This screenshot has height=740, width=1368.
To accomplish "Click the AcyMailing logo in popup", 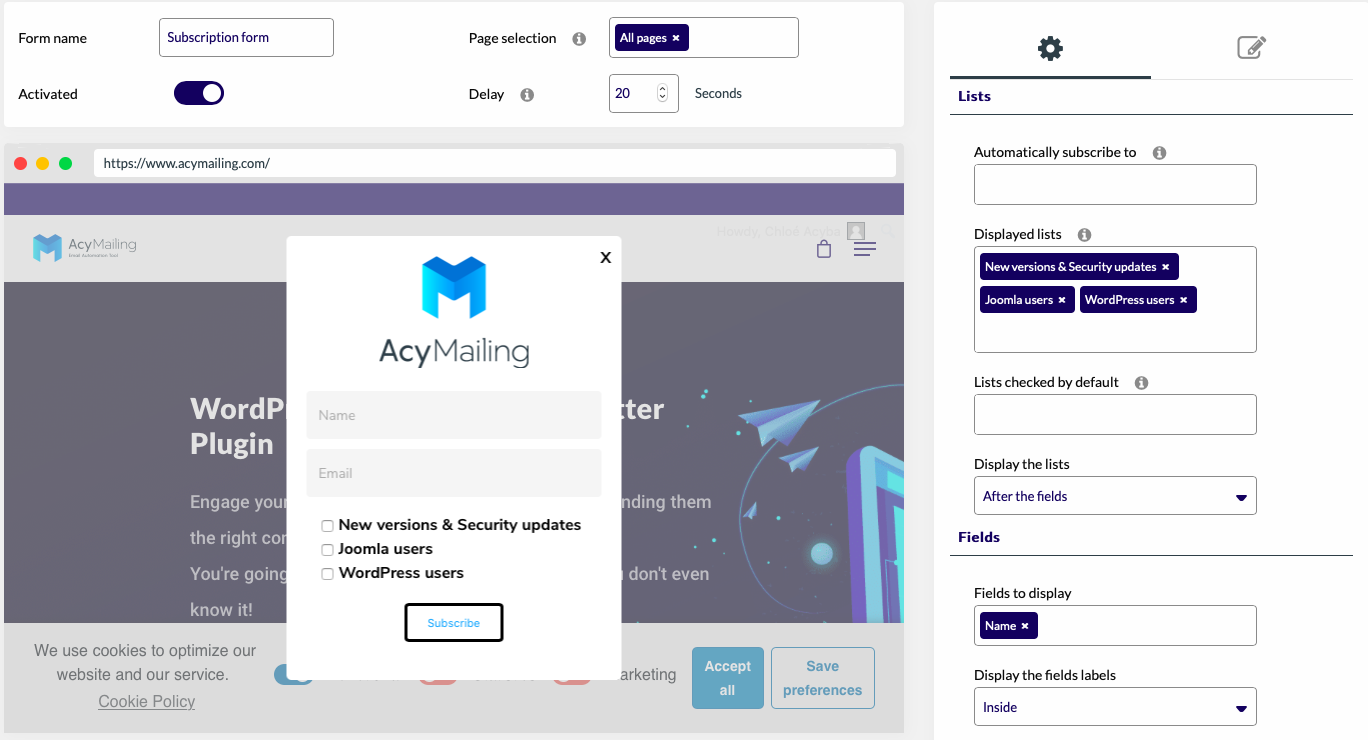I will click(x=454, y=312).
